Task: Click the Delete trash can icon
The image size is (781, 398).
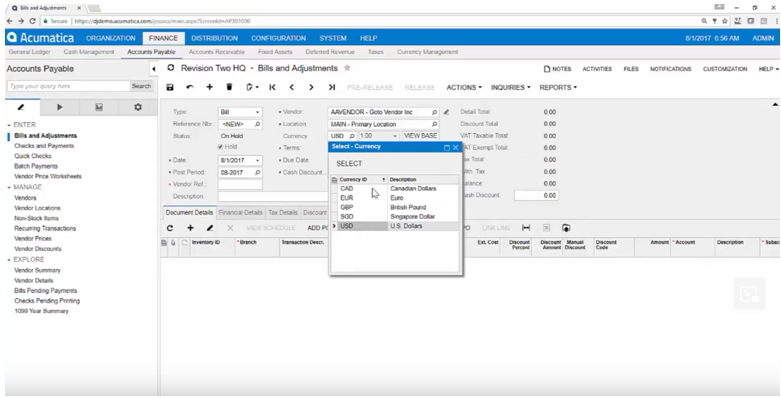Action: [229, 87]
